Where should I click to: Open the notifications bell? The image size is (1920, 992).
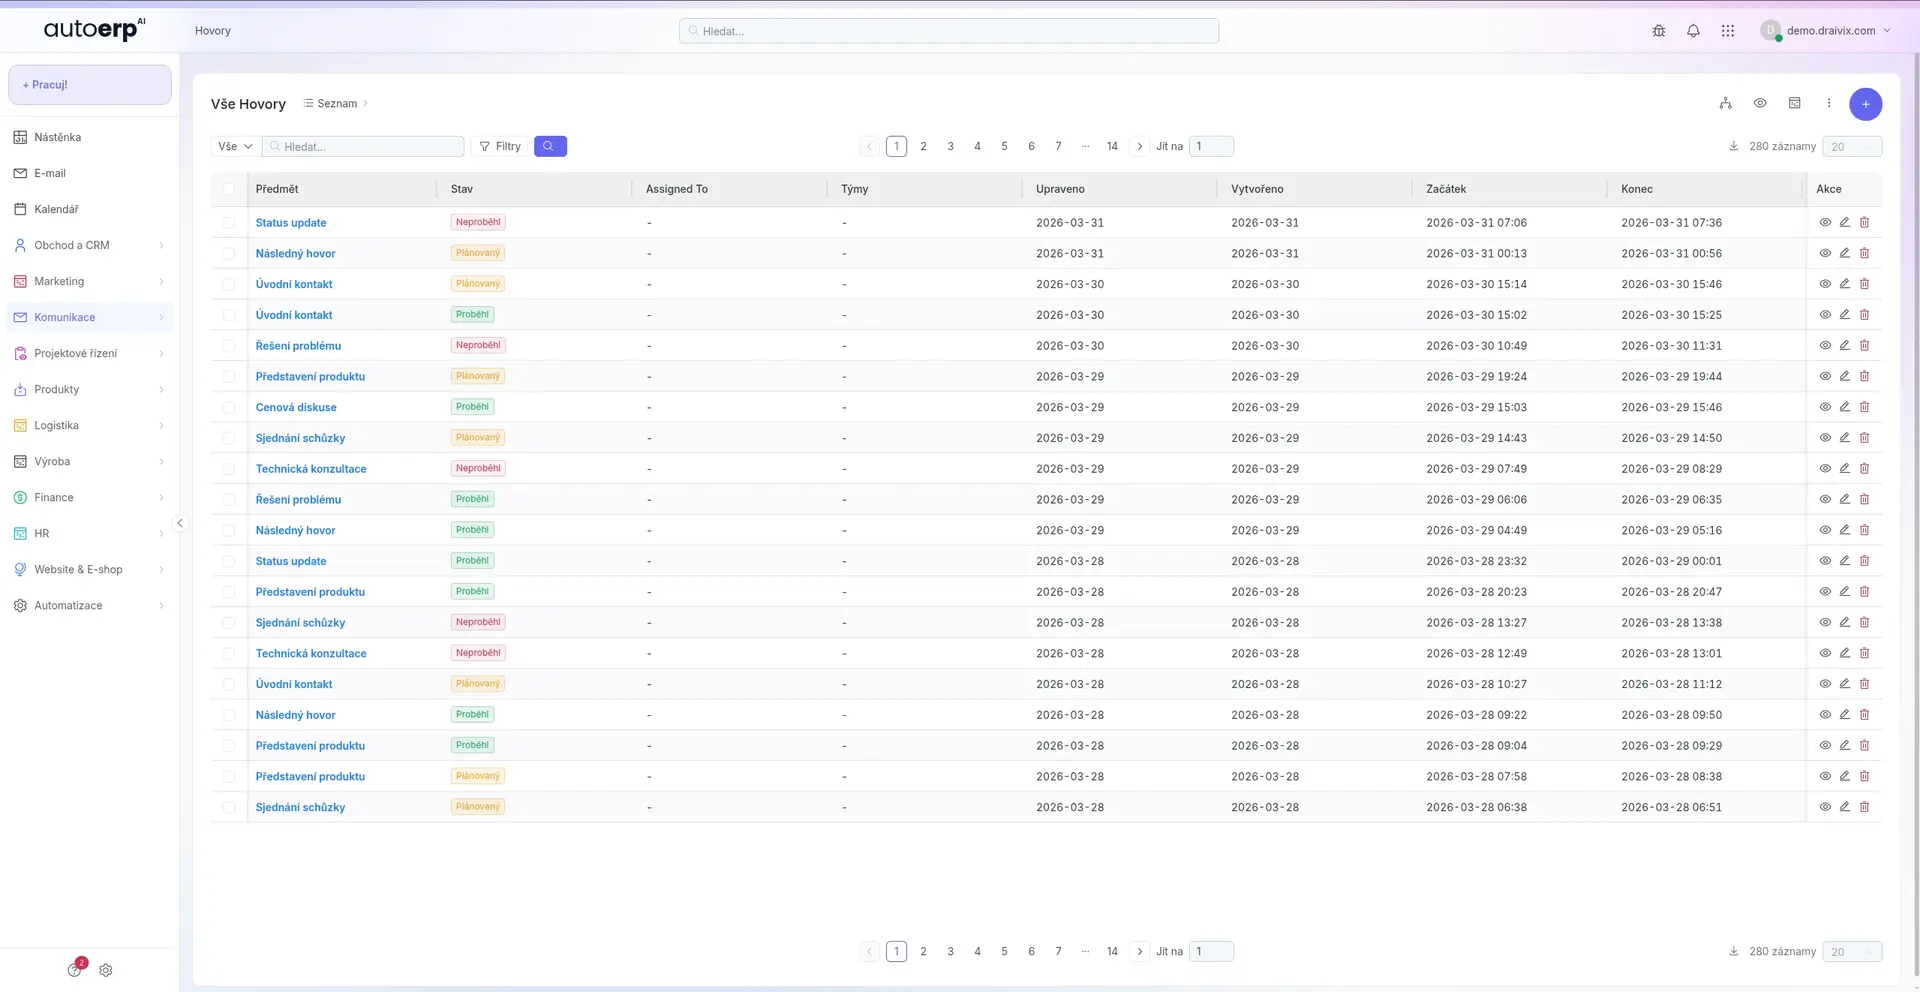click(1693, 31)
